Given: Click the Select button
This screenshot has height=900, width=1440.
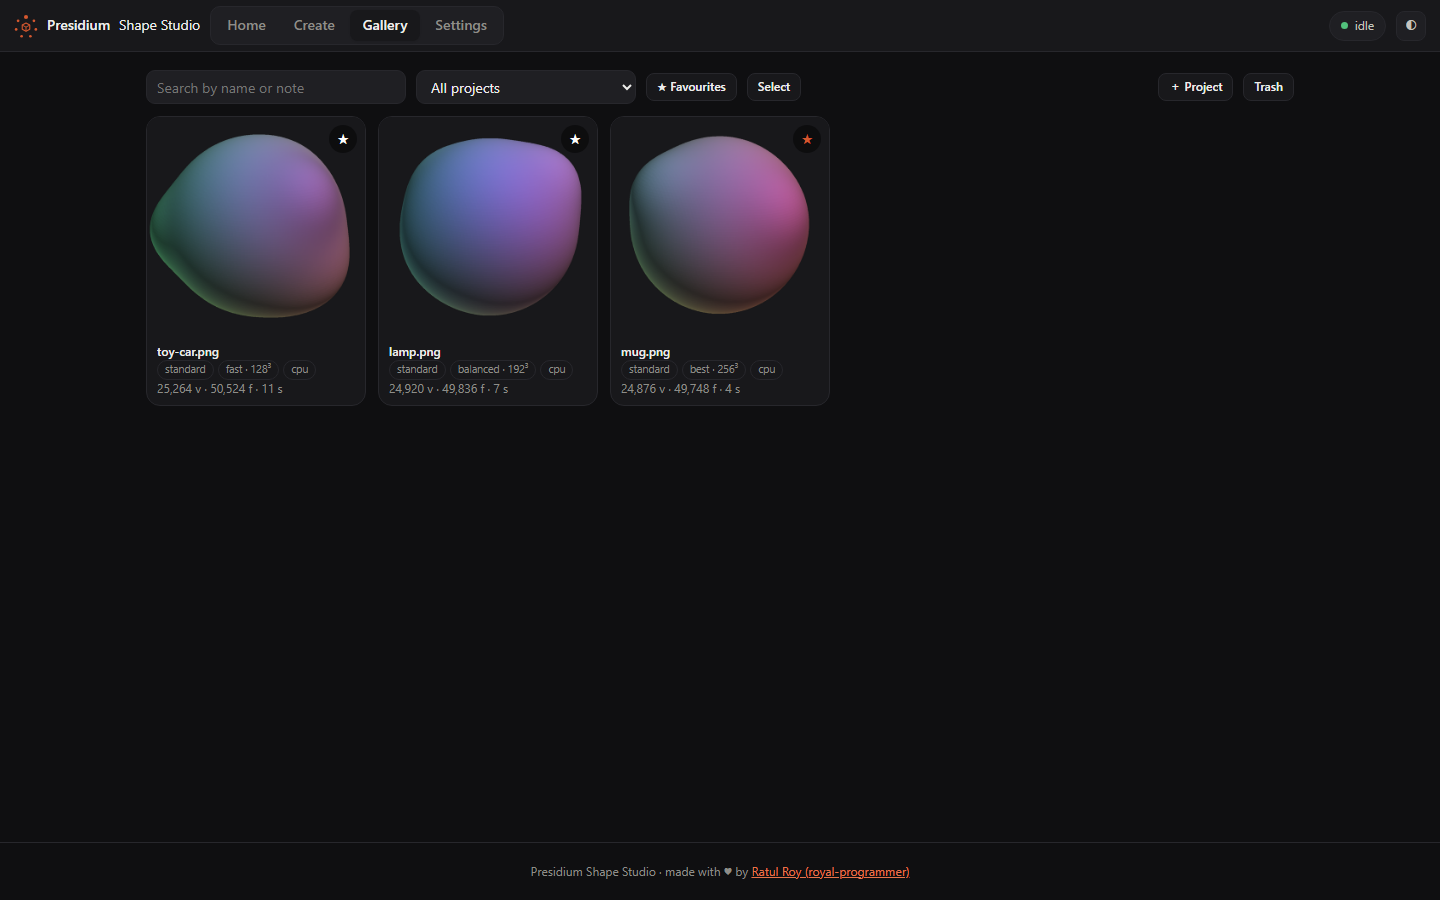Looking at the screenshot, I should pos(774,87).
